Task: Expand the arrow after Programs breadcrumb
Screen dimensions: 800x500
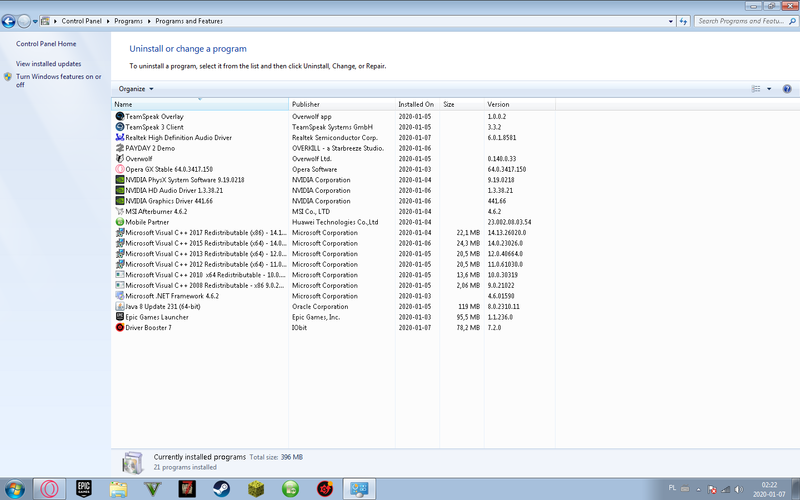Action: click(149, 21)
